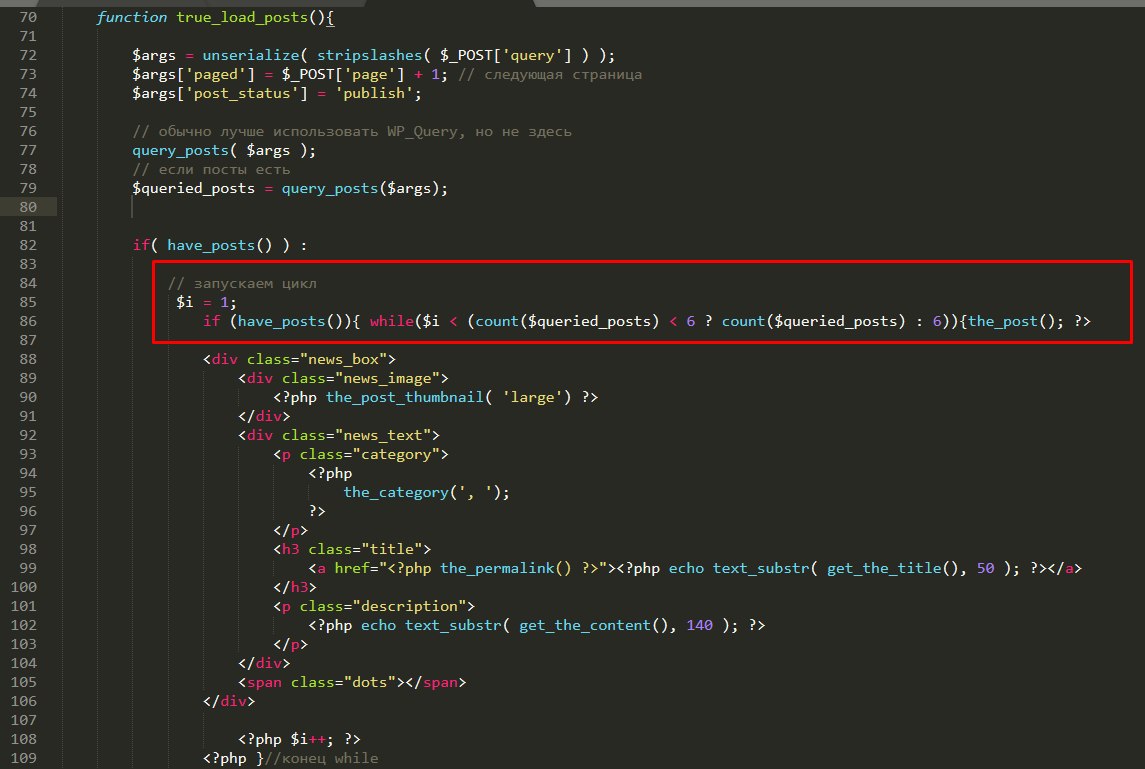Click the while keyword on line 86

391,321
